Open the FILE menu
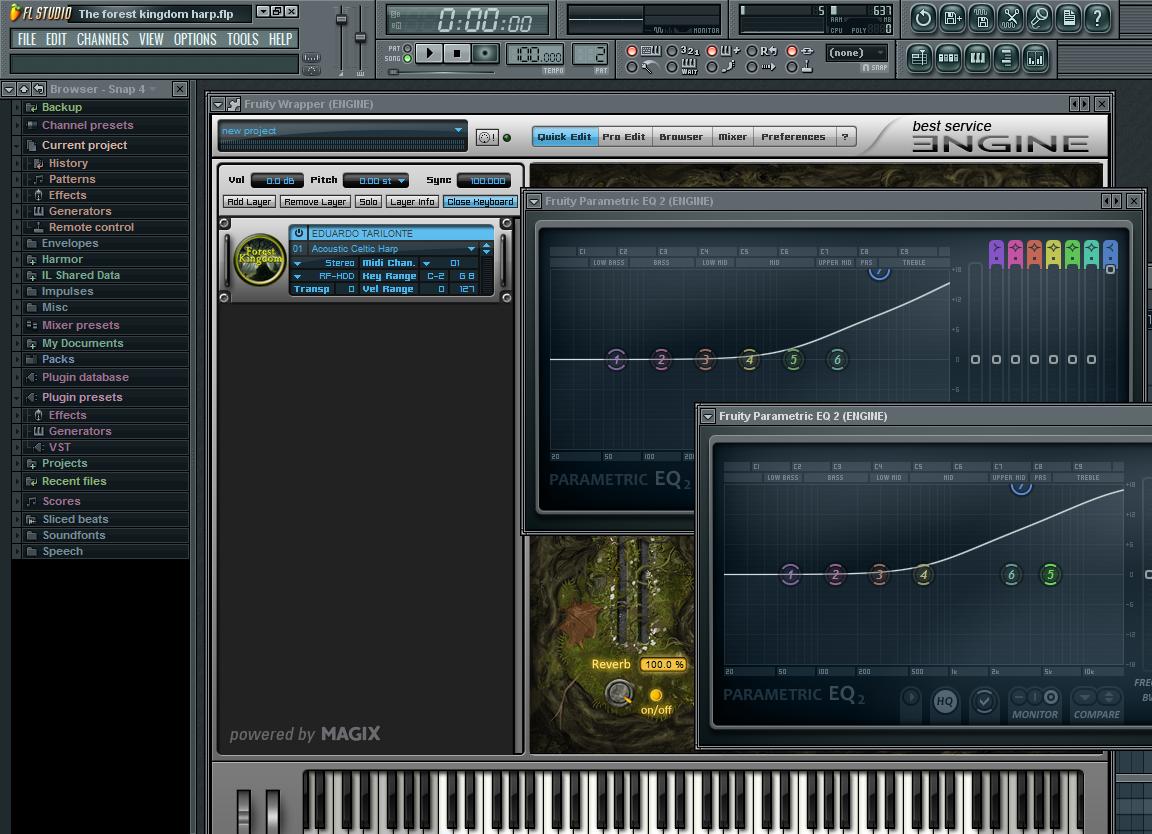This screenshot has width=1152, height=834. click(x=26, y=39)
